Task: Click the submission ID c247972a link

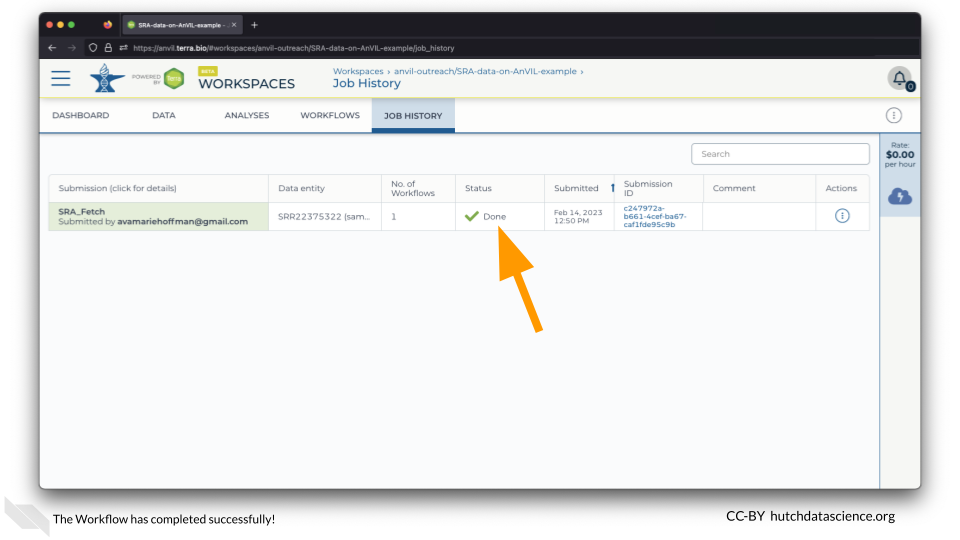Action: click(x=654, y=216)
